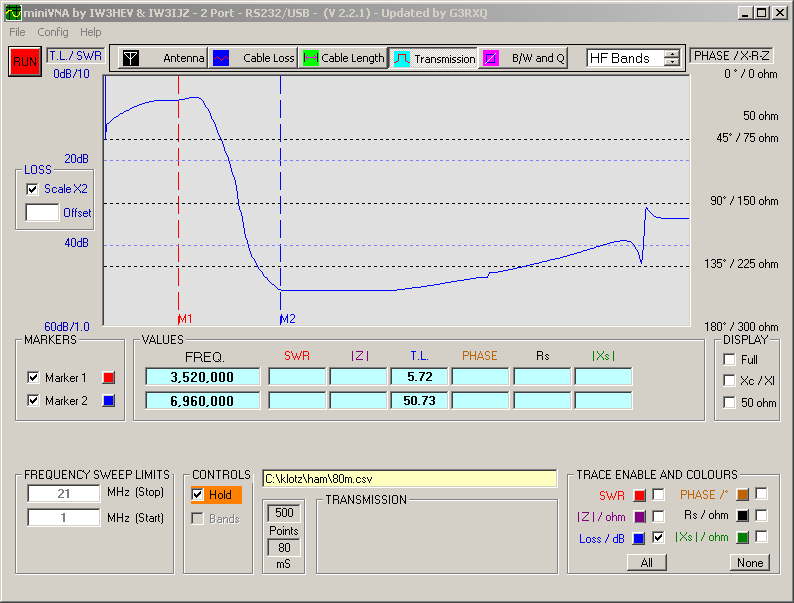Enable the 50 ohm display checkbox

tap(729, 403)
